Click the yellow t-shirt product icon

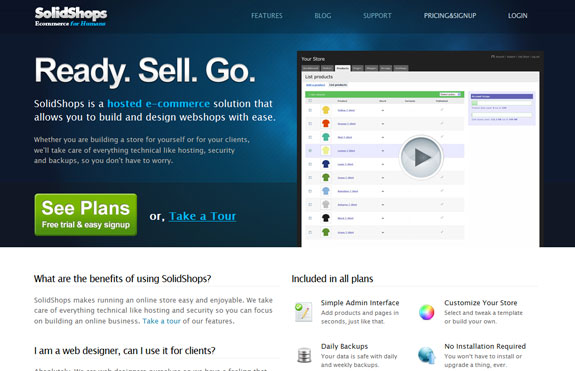(x=326, y=110)
